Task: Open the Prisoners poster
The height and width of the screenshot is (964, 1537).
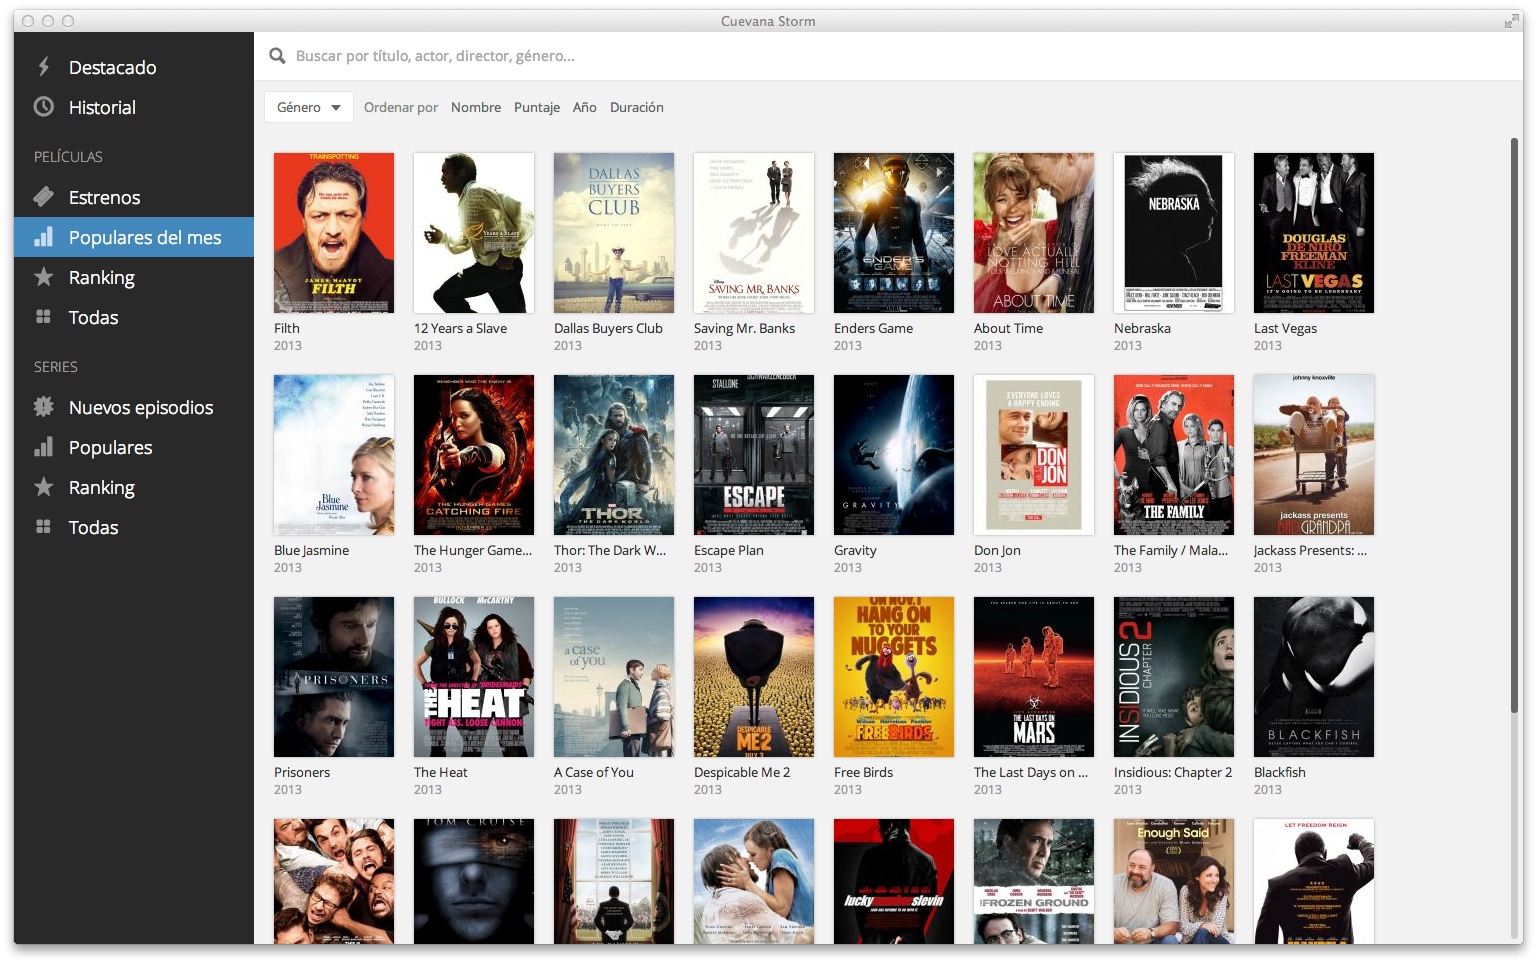Action: click(334, 677)
